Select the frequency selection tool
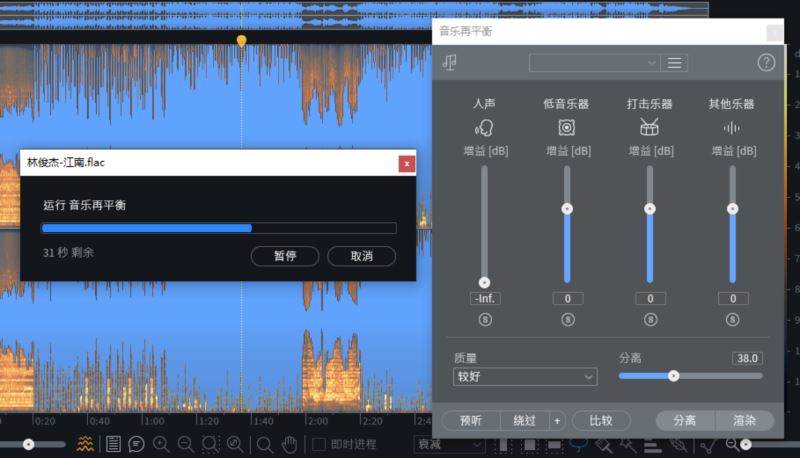 pos(554,445)
